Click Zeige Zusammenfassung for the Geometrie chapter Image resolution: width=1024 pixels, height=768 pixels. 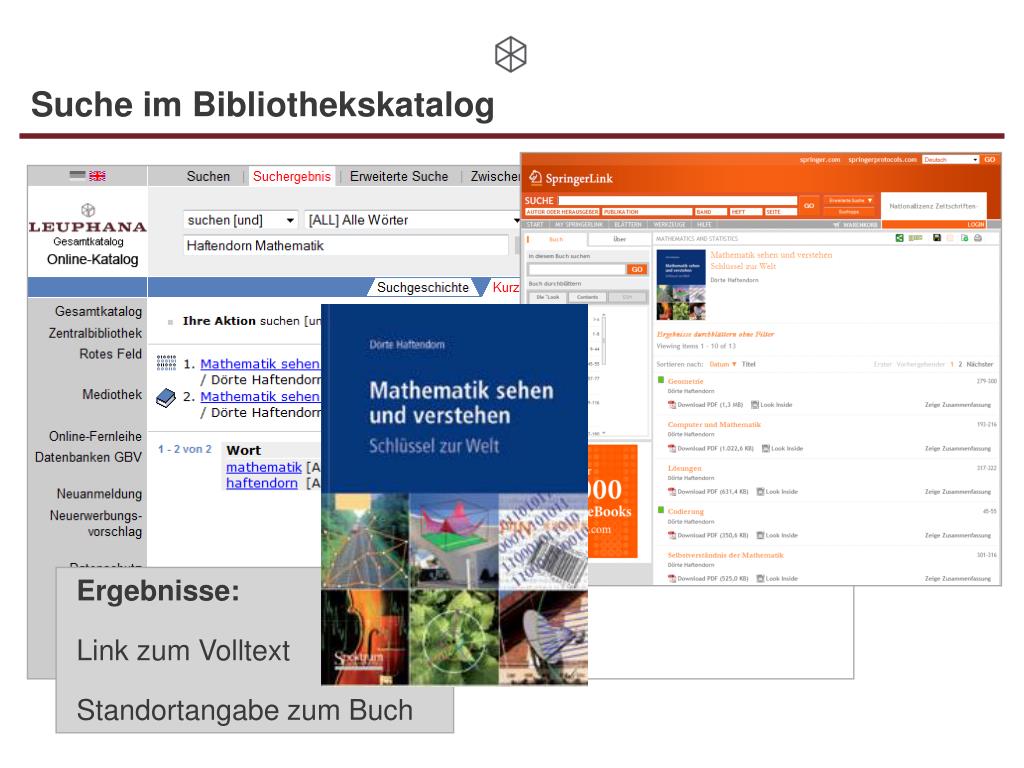[957, 405]
